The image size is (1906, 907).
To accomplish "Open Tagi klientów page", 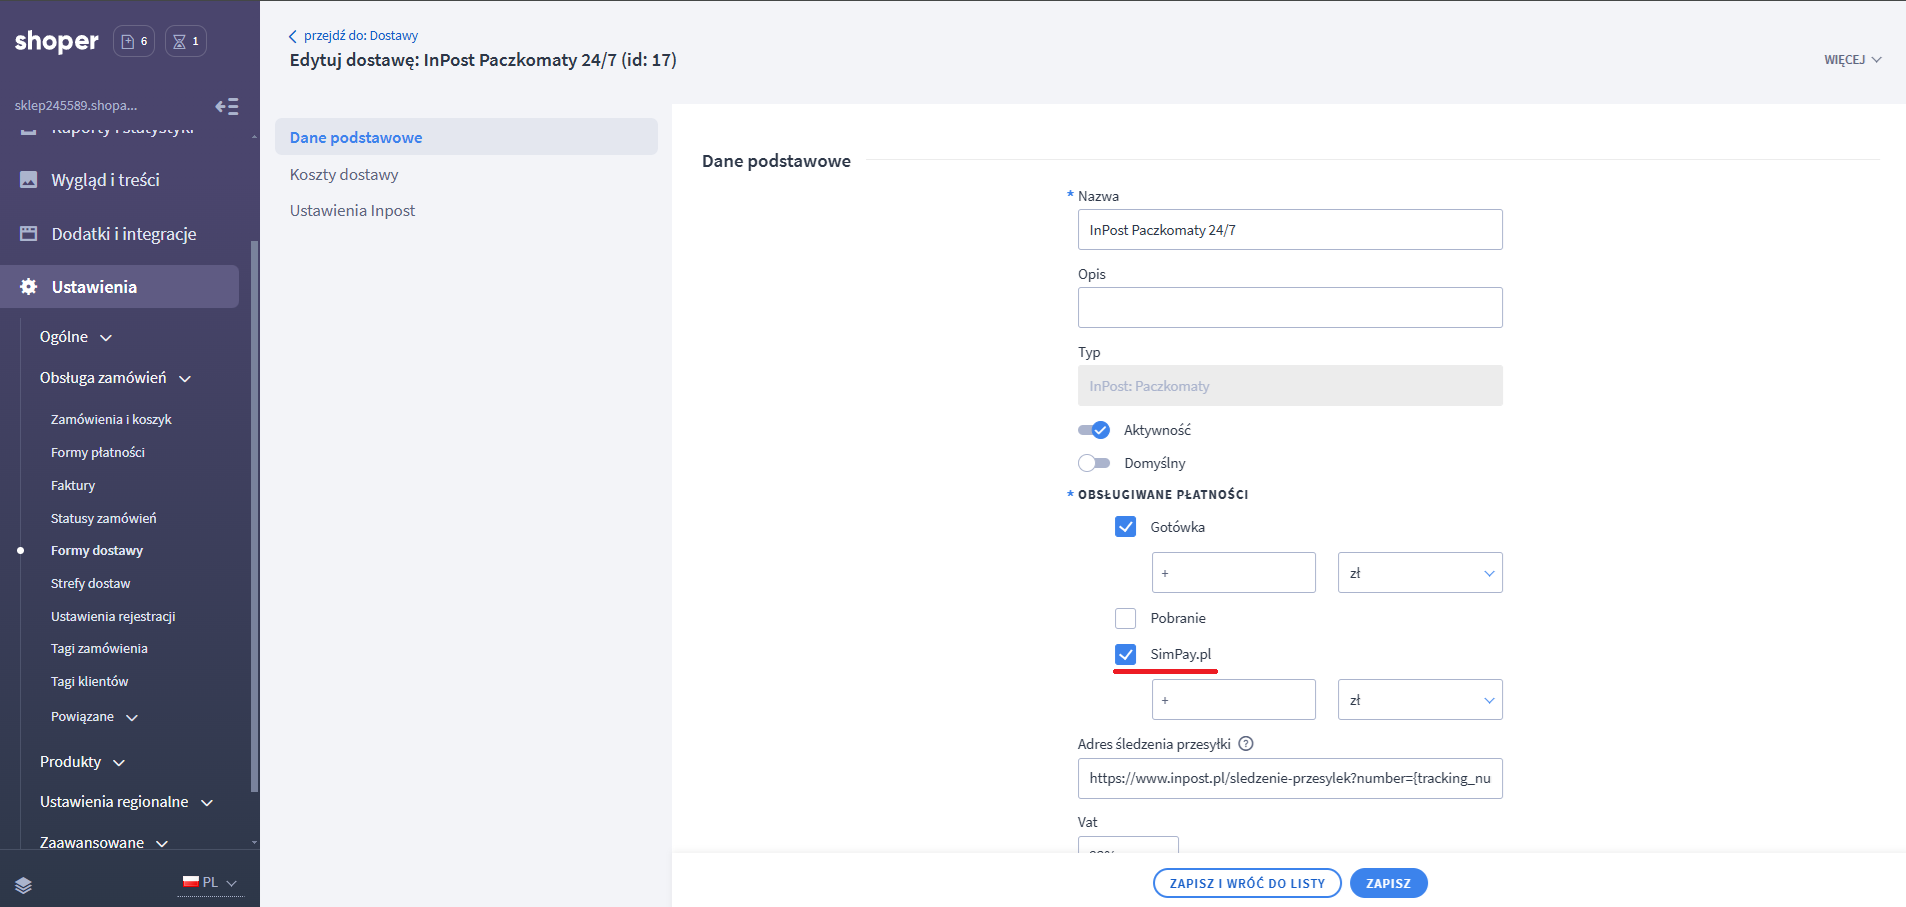I will tap(90, 682).
